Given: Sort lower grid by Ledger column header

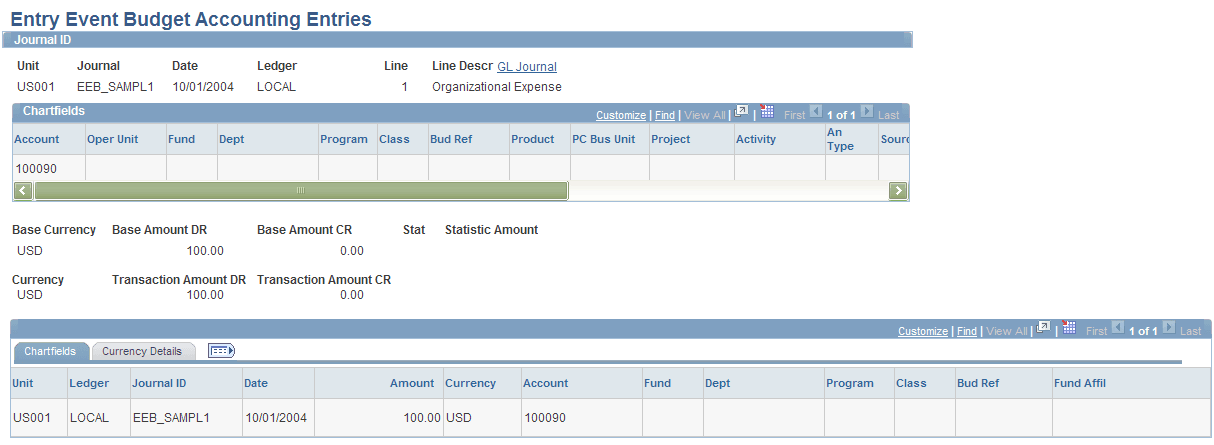Looking at the screenshot, I should click(88, 383).
